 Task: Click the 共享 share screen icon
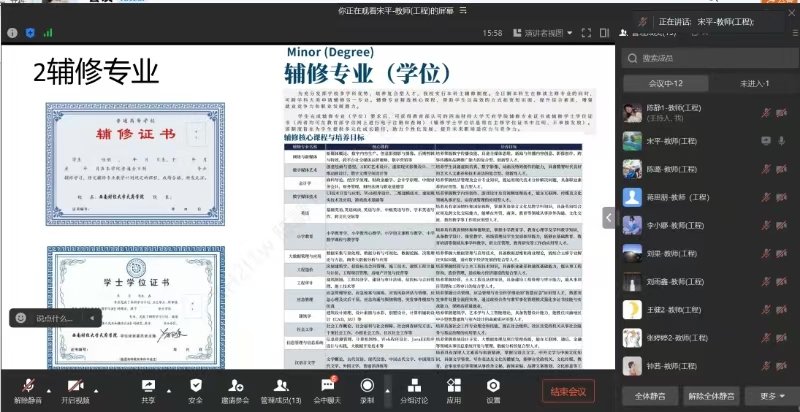(x=148, y=385)
